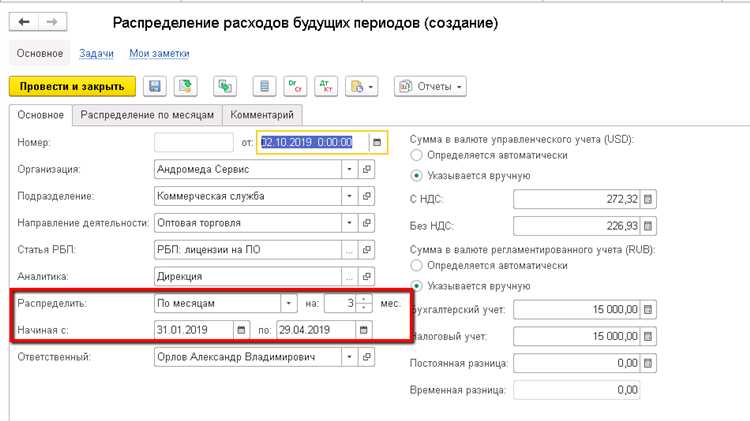Click Провести и закрыть button

click(x=72, y=87)
